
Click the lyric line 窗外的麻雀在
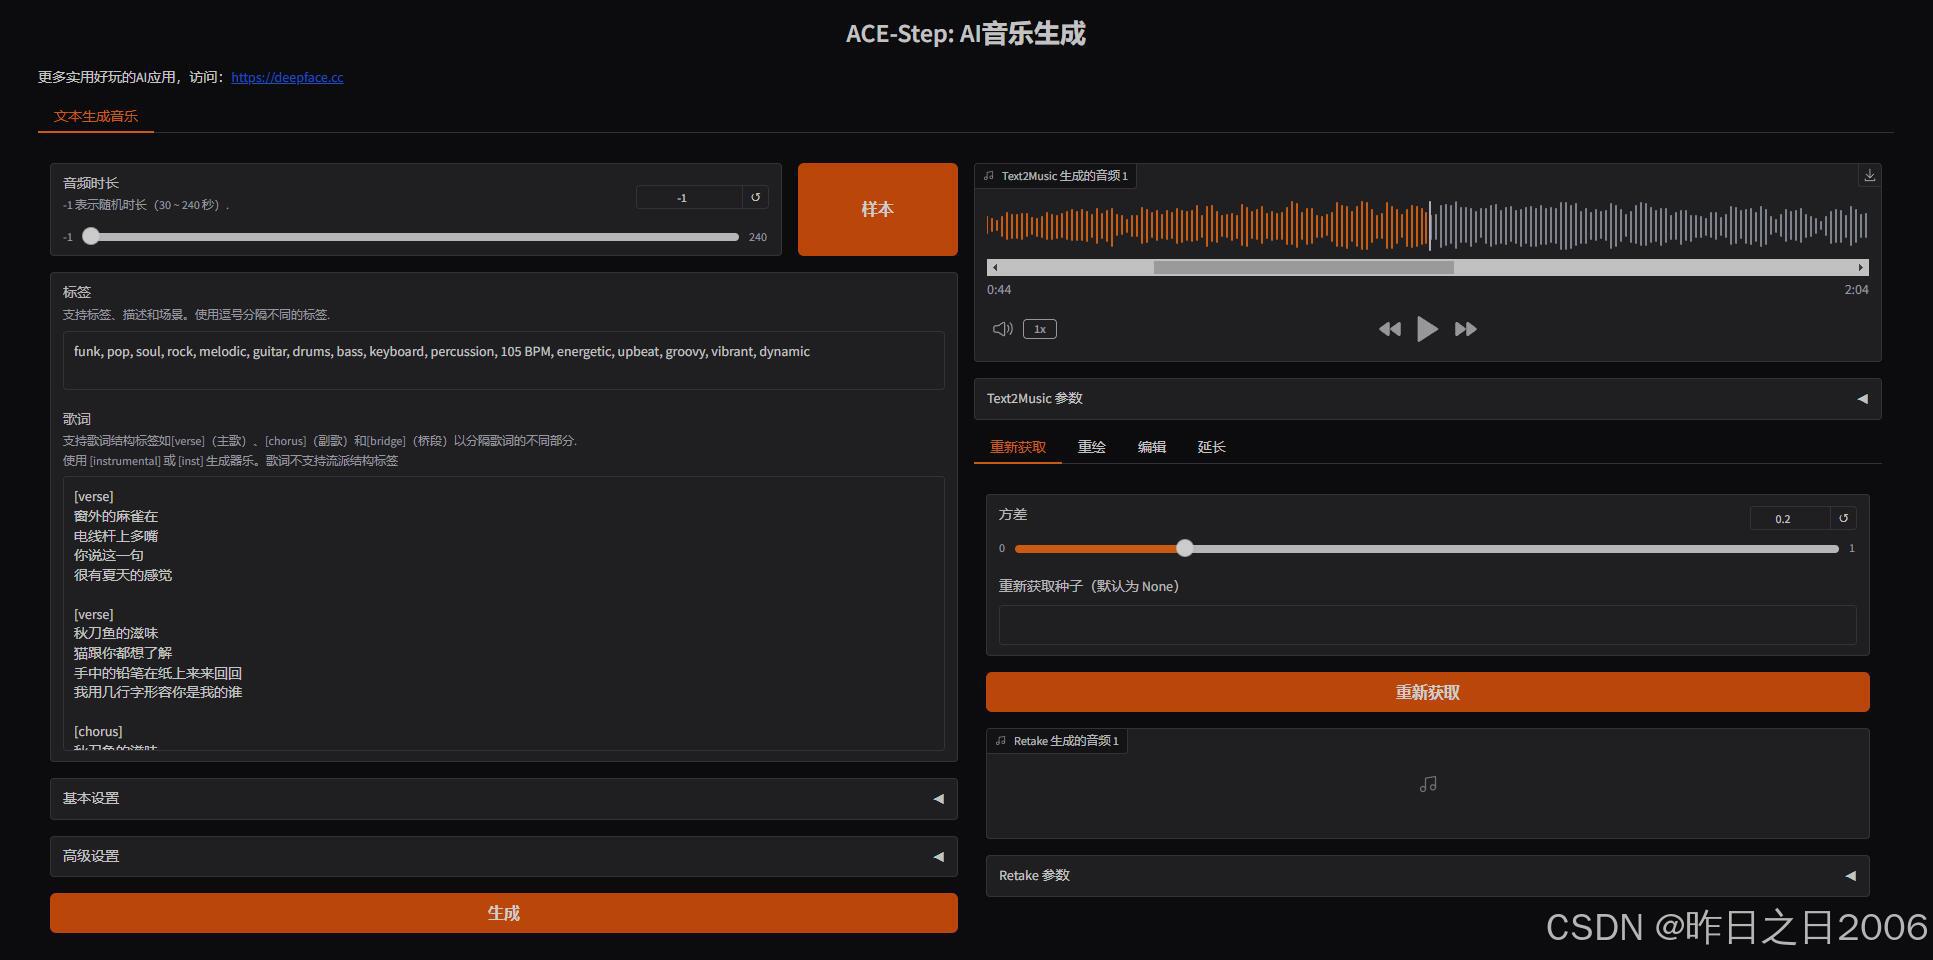click(116, 516)
